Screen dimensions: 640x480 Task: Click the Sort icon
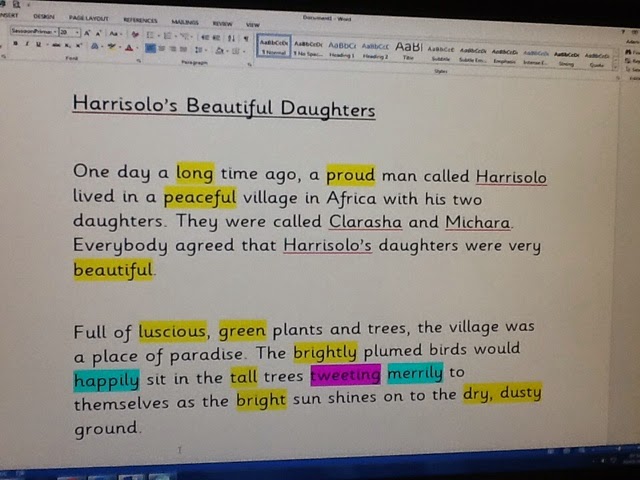coord(231,38)
